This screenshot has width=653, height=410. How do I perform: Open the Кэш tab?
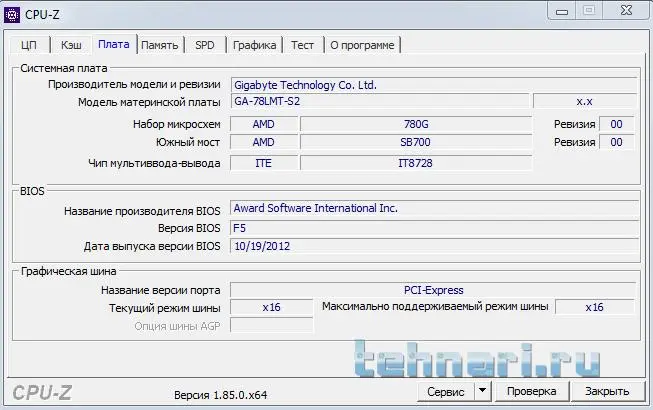(x=71, y=45)
